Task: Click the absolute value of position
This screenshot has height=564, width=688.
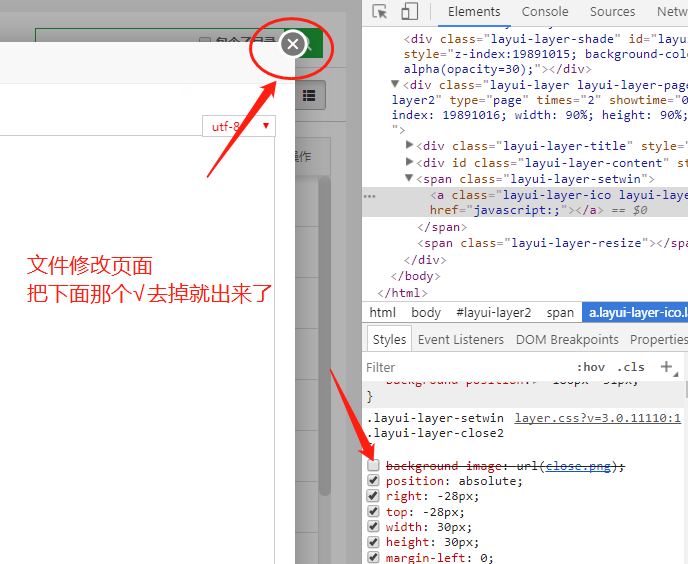Action: tap(487, 481)
